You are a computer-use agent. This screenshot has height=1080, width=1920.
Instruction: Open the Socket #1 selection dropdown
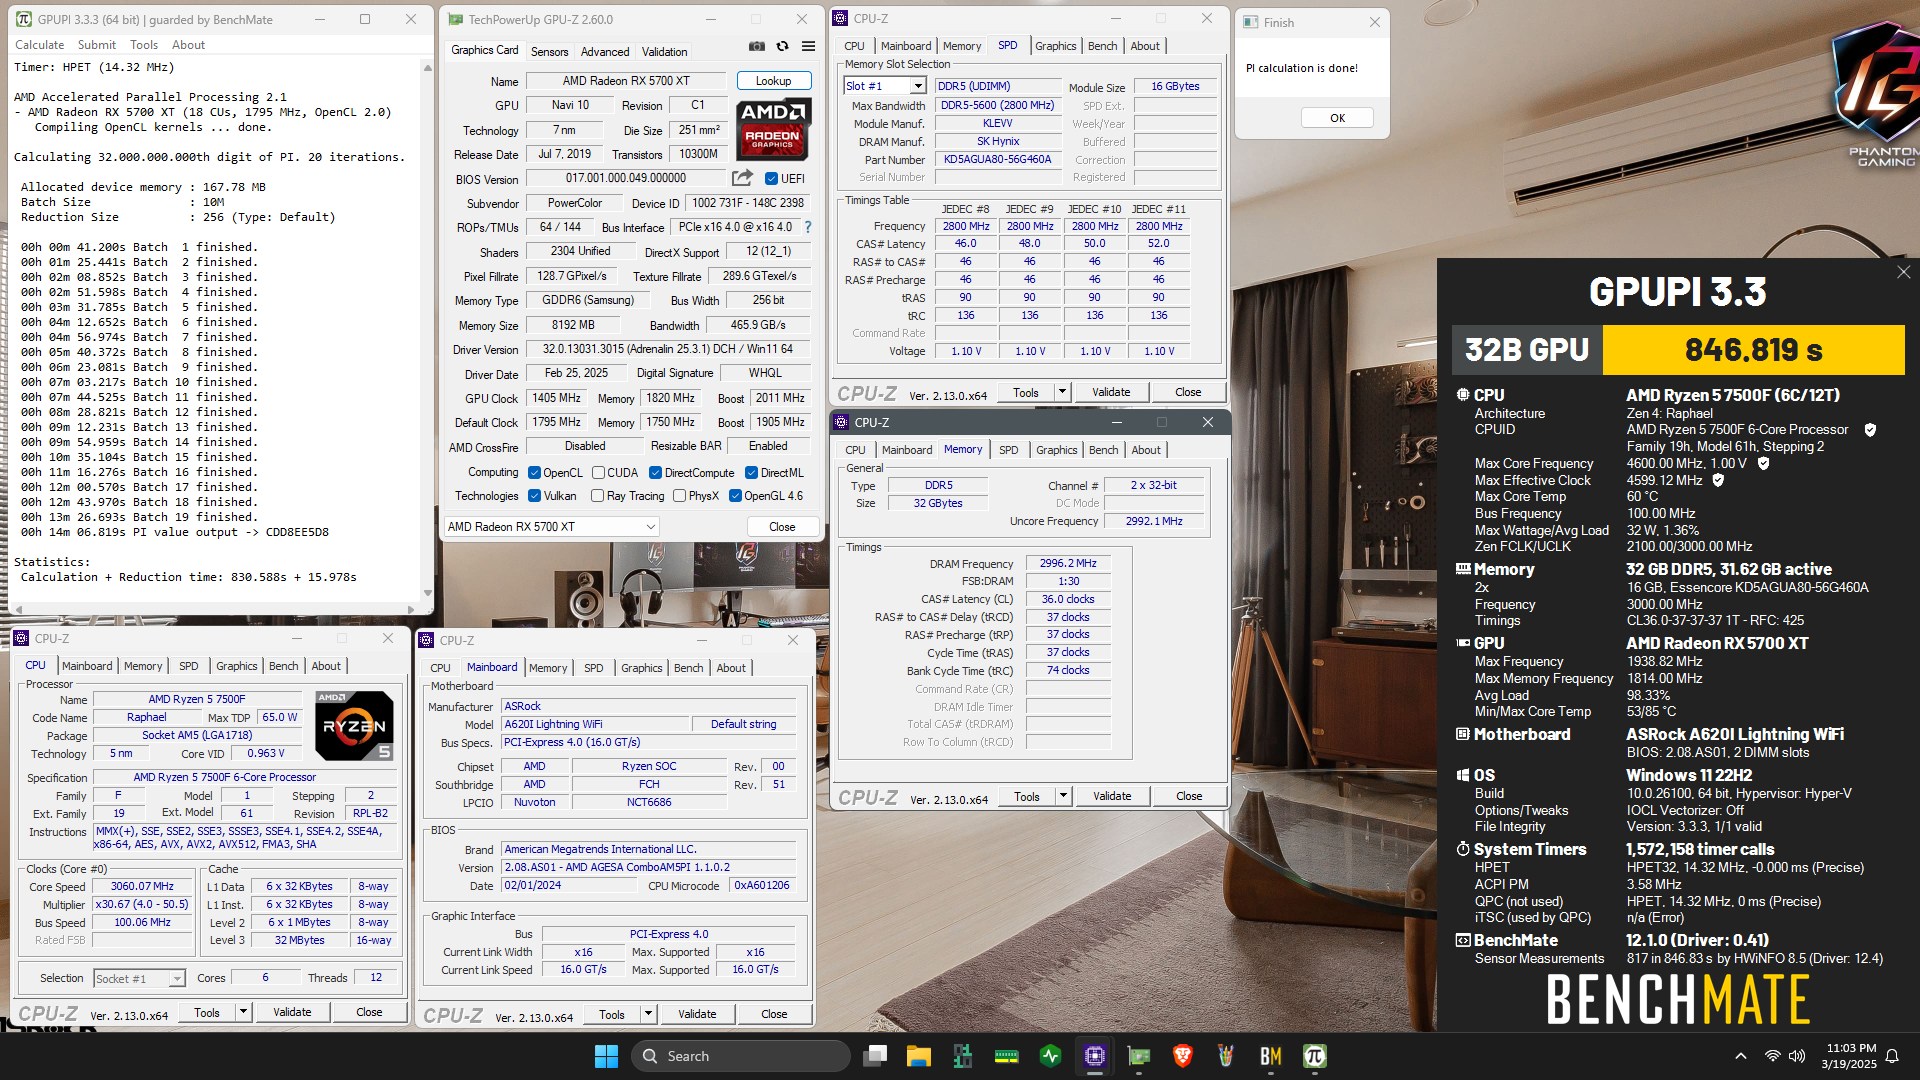pyautogui.click(x=139, y=979)
